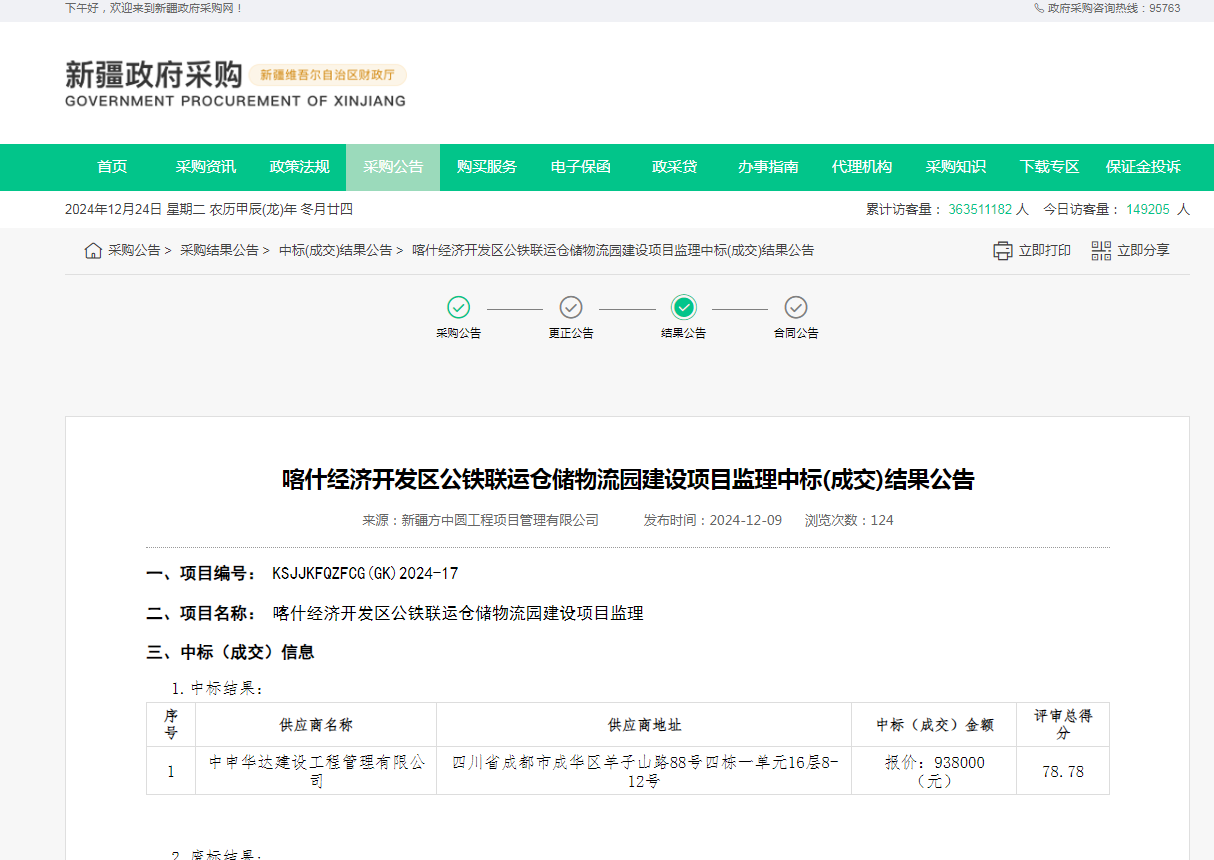
Task: Open 办事指南 in the navigation bar
Action: click(x=768, y=167)
